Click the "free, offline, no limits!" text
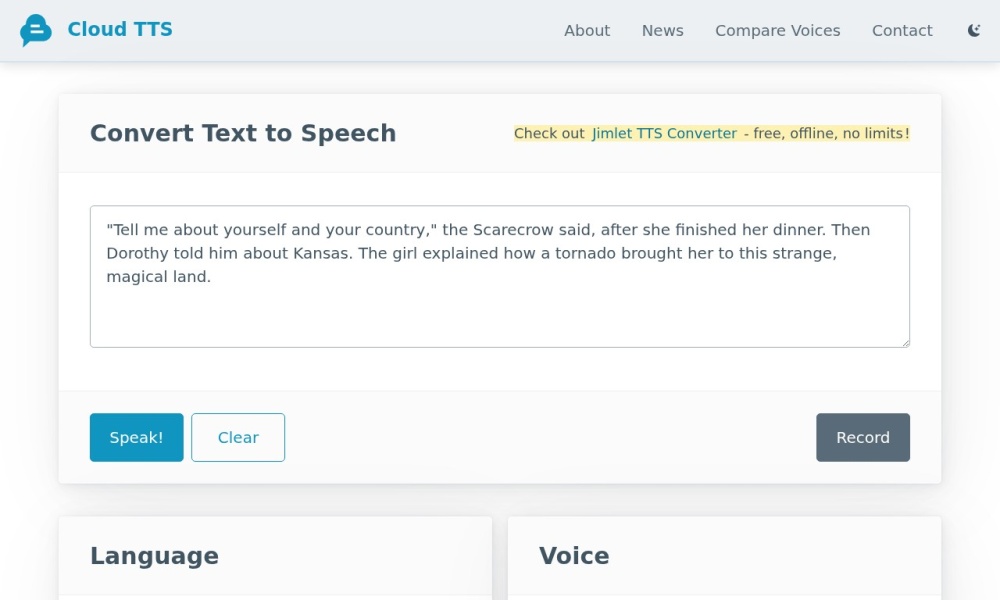This screenshot has width=1000, height=600. 831,133
